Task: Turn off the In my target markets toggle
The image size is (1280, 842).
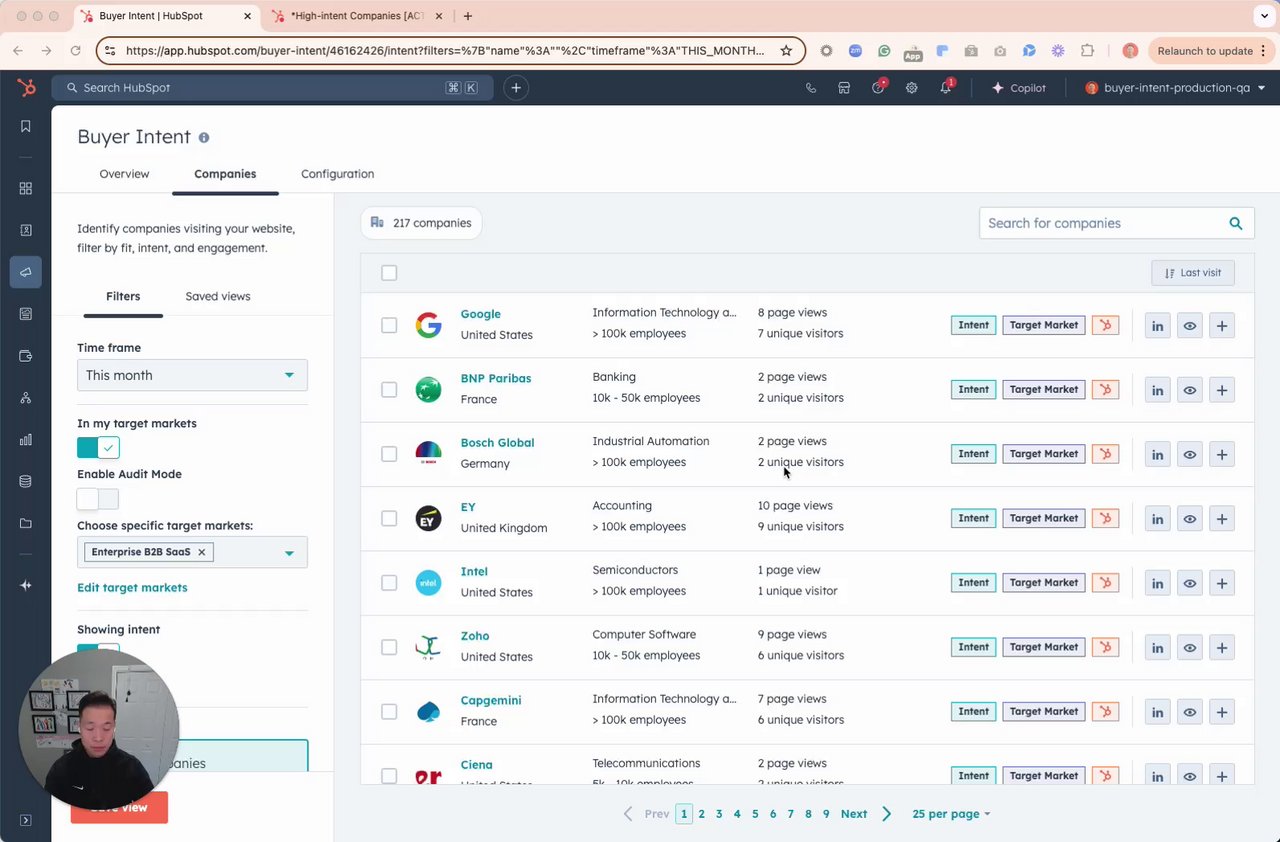Action: tap(98, 448)
